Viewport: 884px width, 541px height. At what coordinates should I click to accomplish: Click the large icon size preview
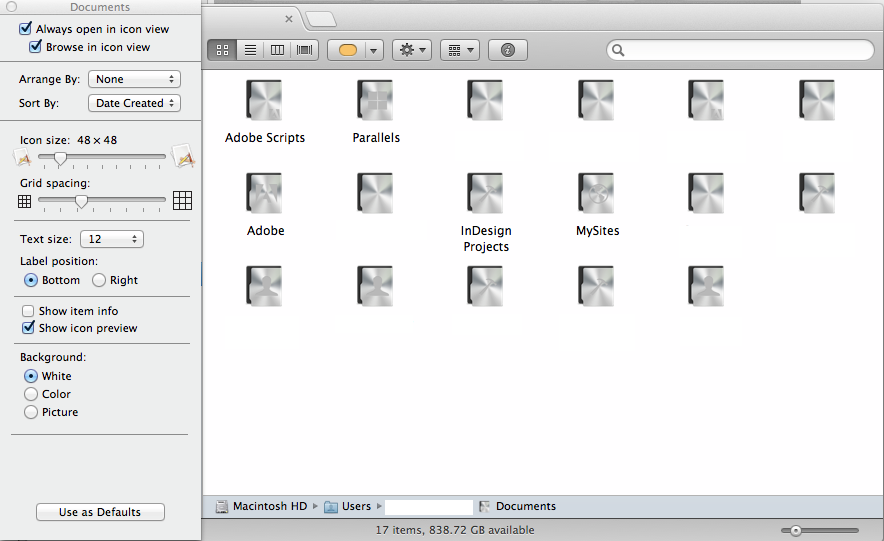point(183,157)
